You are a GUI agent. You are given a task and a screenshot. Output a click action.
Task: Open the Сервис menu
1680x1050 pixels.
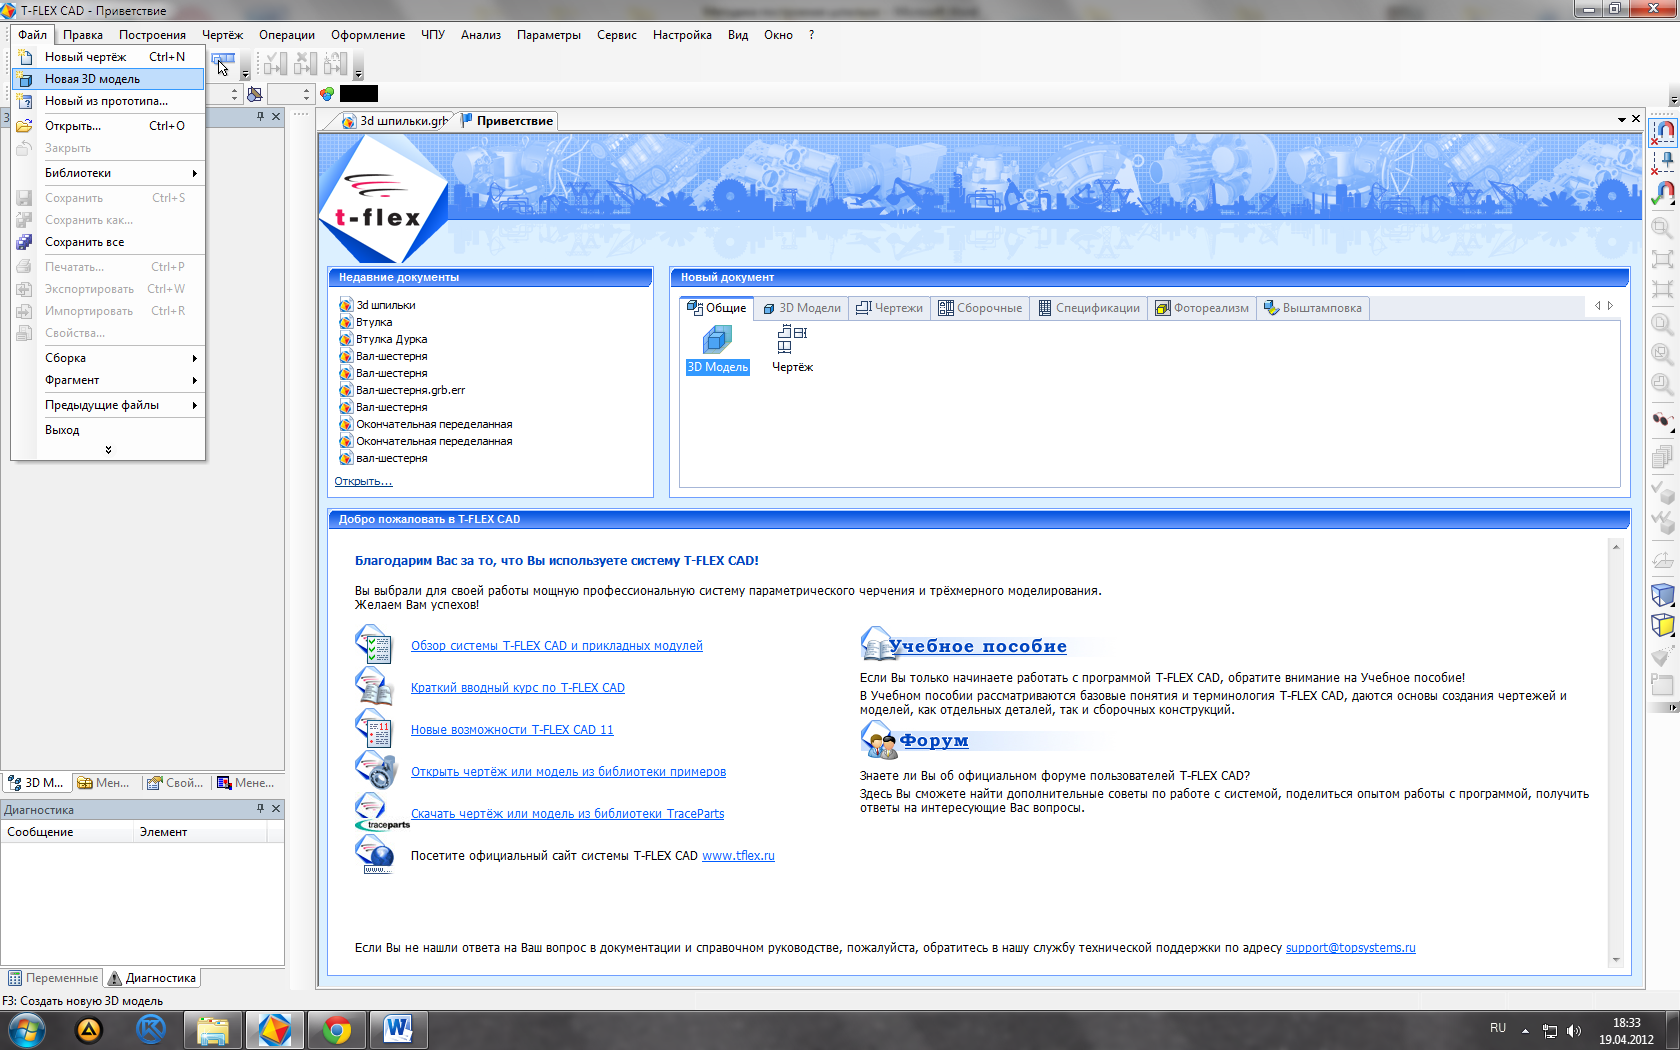[x=617, y=35]
